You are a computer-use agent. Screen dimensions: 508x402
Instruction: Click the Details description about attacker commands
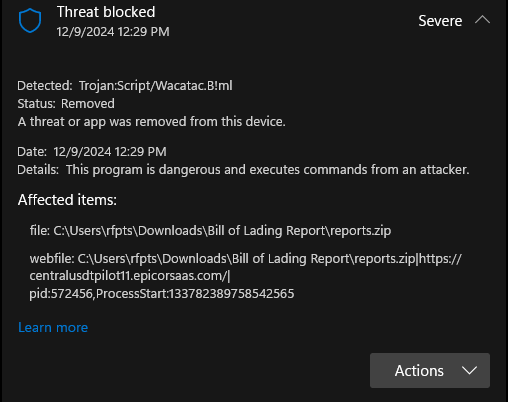[243, 170]
